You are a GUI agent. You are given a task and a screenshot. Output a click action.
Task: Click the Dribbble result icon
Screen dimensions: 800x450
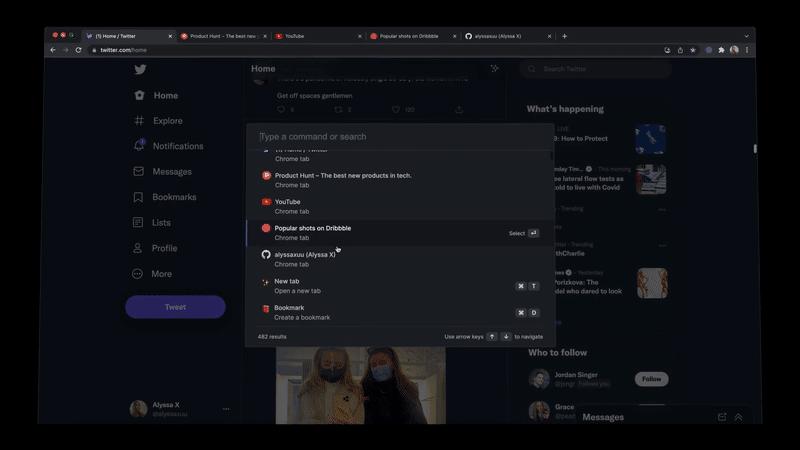click(x=266, y=228)
